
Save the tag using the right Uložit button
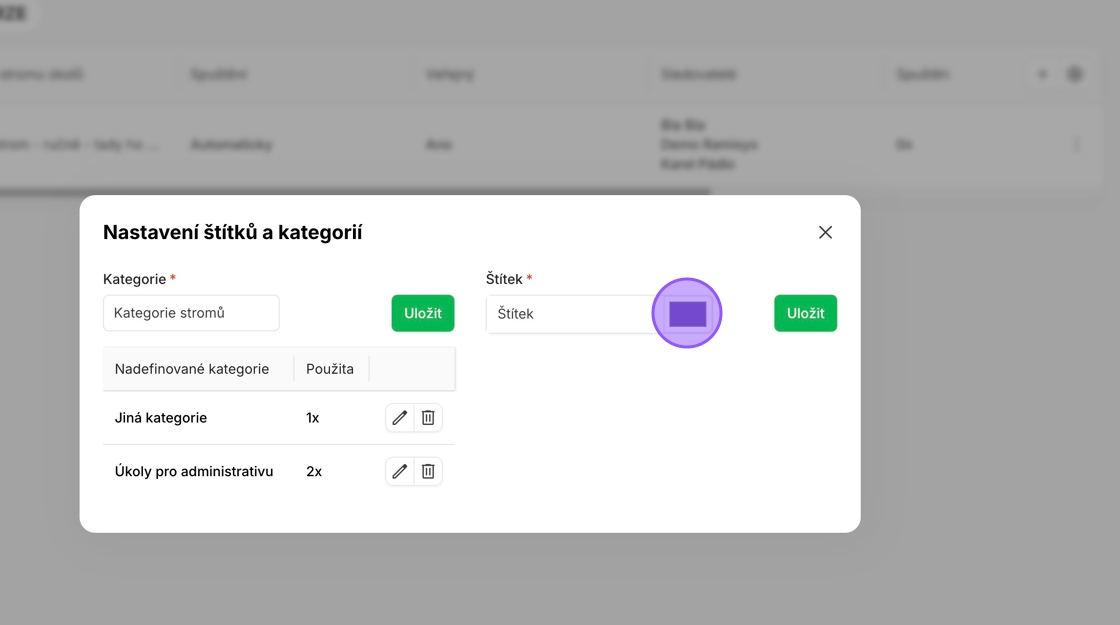click(805, 313)
